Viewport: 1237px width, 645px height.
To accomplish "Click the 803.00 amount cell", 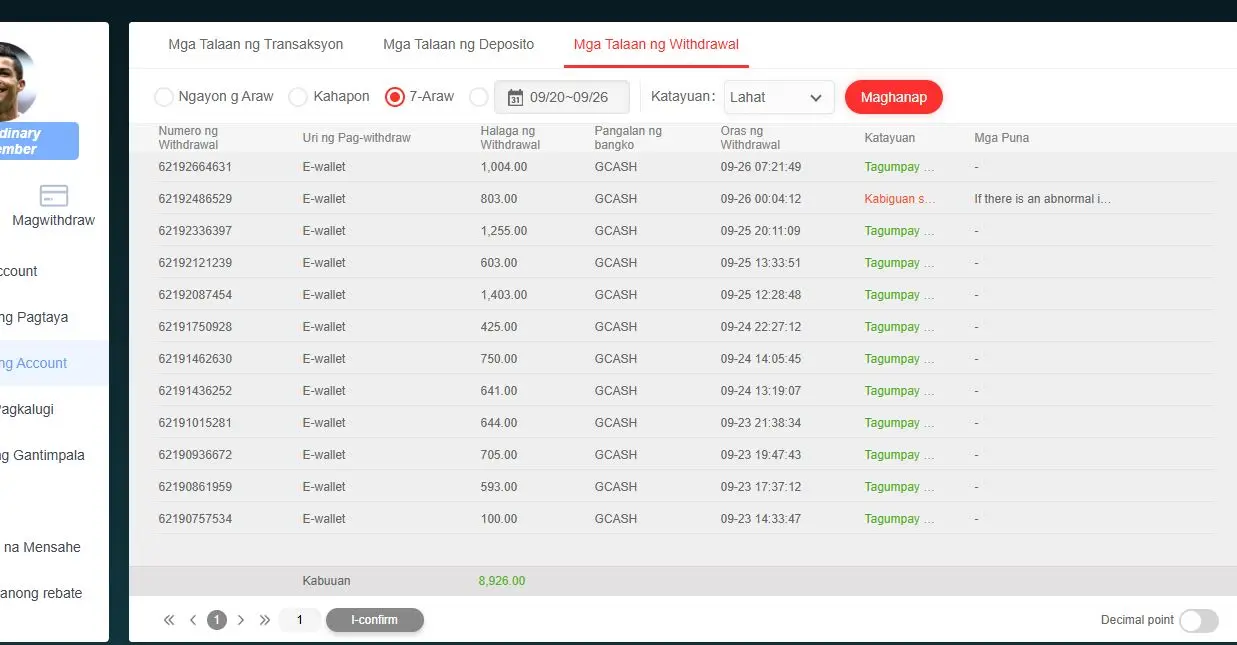I will click(499, 199).
